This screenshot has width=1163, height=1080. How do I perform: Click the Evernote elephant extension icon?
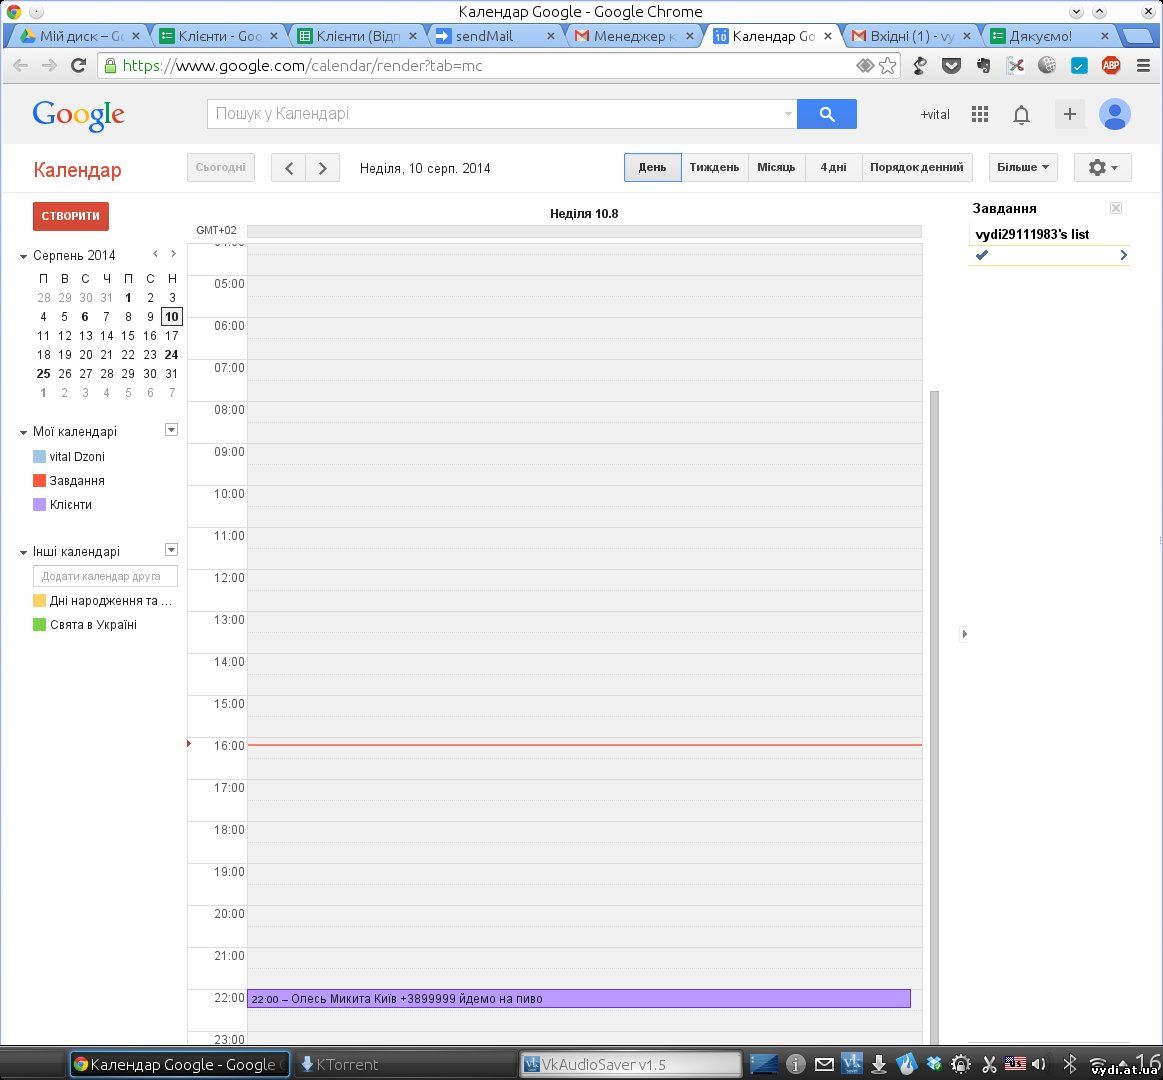coord(984,65)
